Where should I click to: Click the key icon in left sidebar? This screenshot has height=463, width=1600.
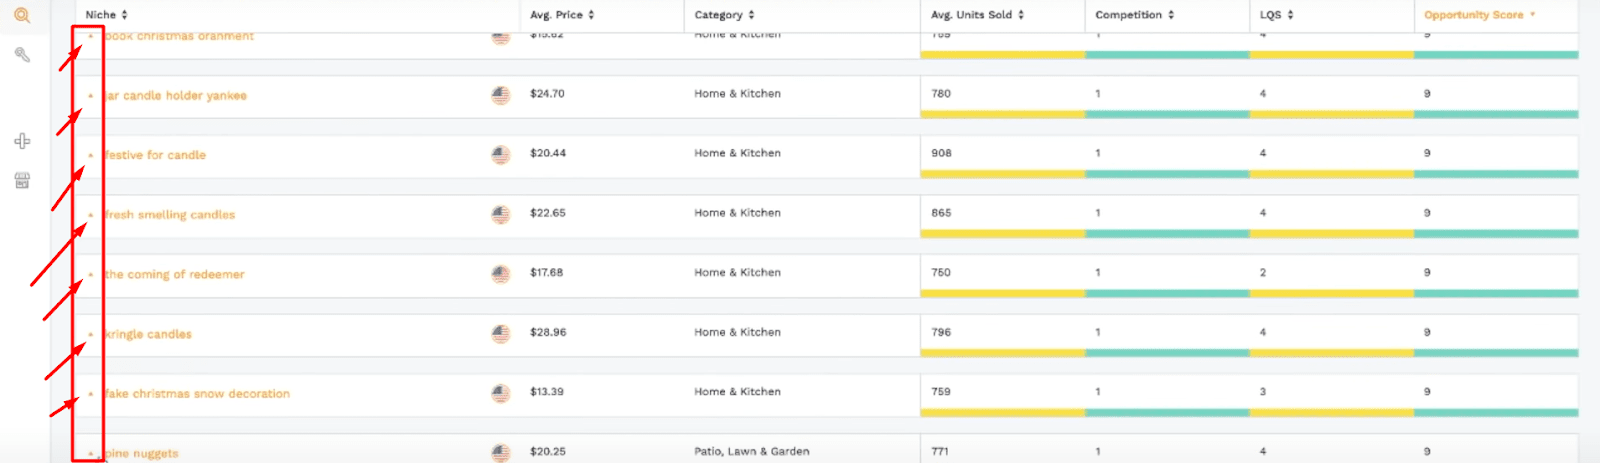(x=22, y=55)
